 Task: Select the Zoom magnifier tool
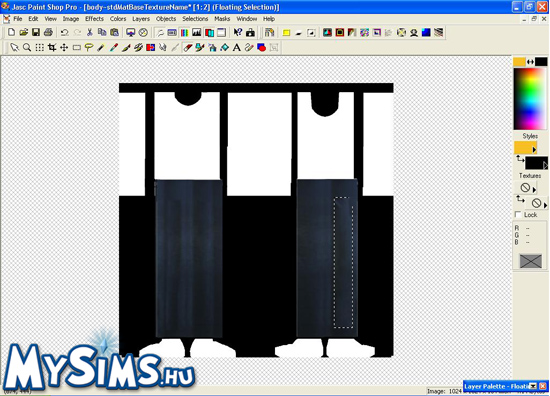[x=27, y=47]
